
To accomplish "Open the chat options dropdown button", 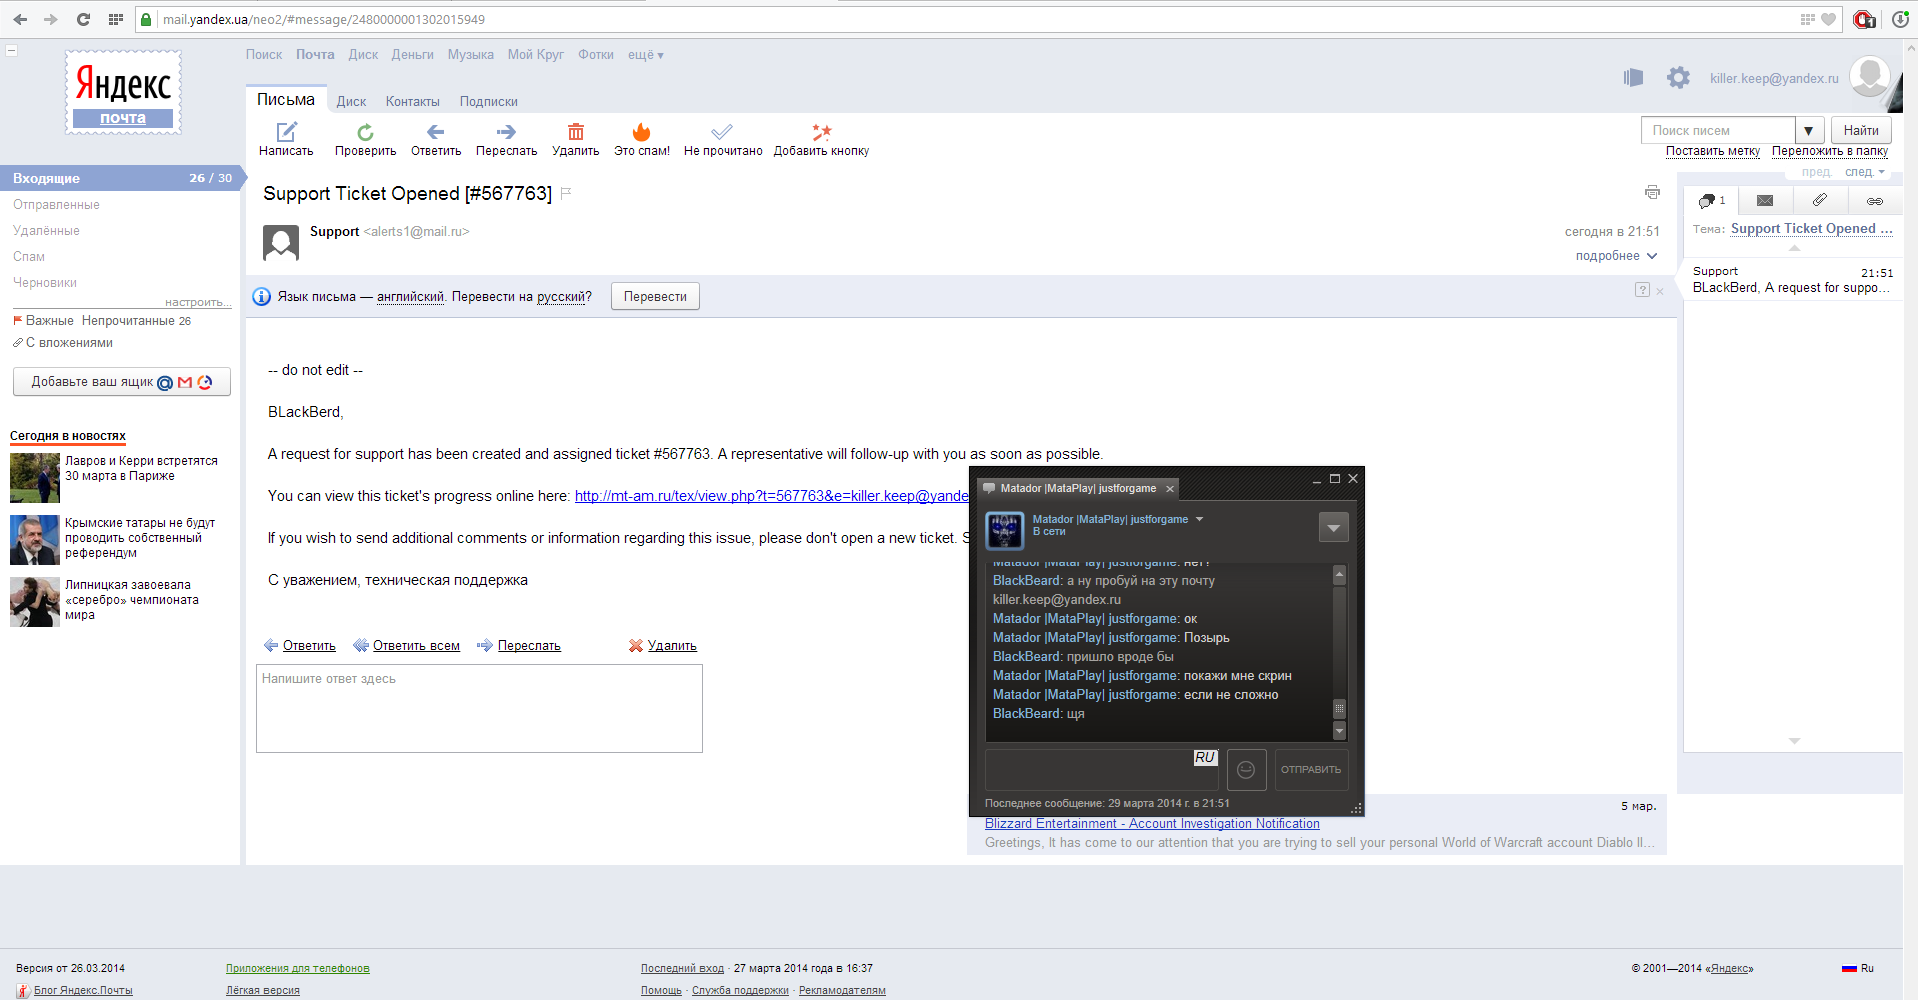I will coord(1333,527).
